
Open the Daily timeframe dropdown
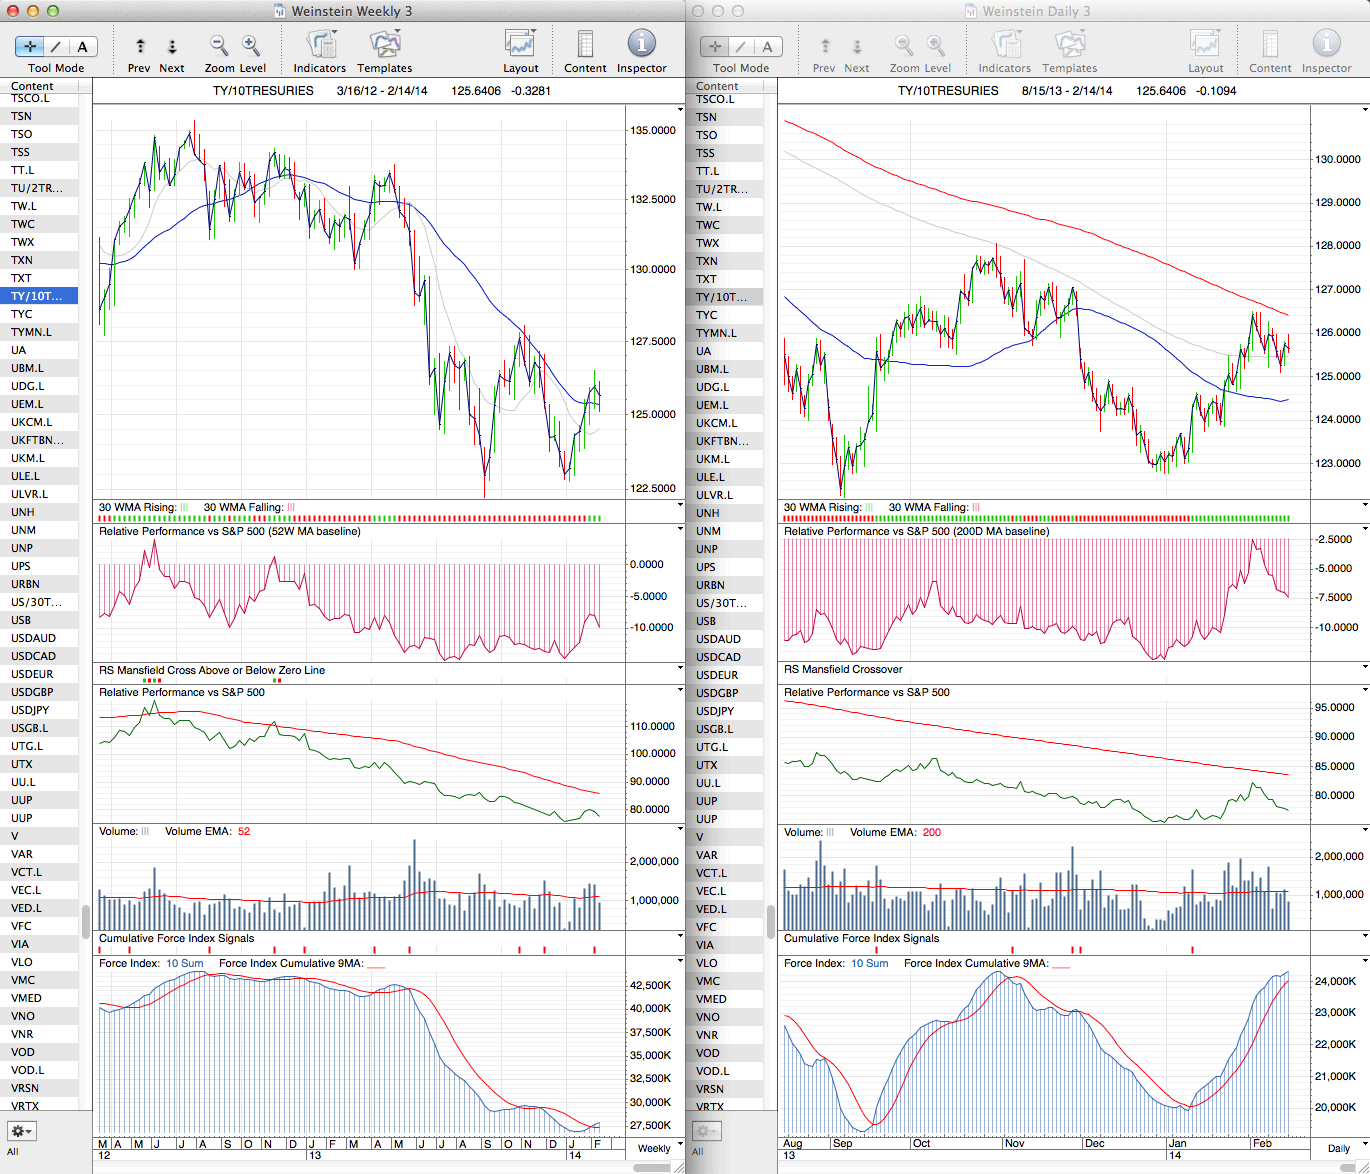(1343, 1148)
